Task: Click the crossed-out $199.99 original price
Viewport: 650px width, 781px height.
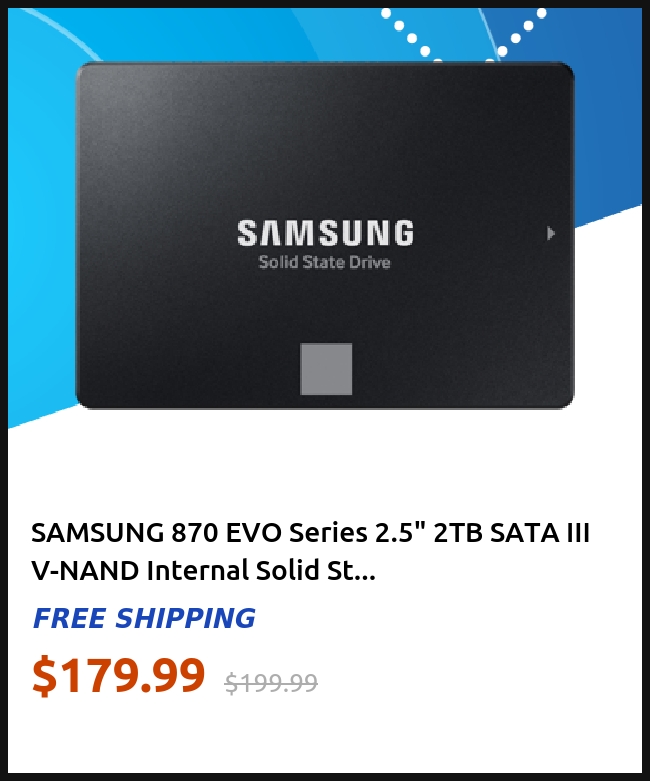Action: click(271, 682)
